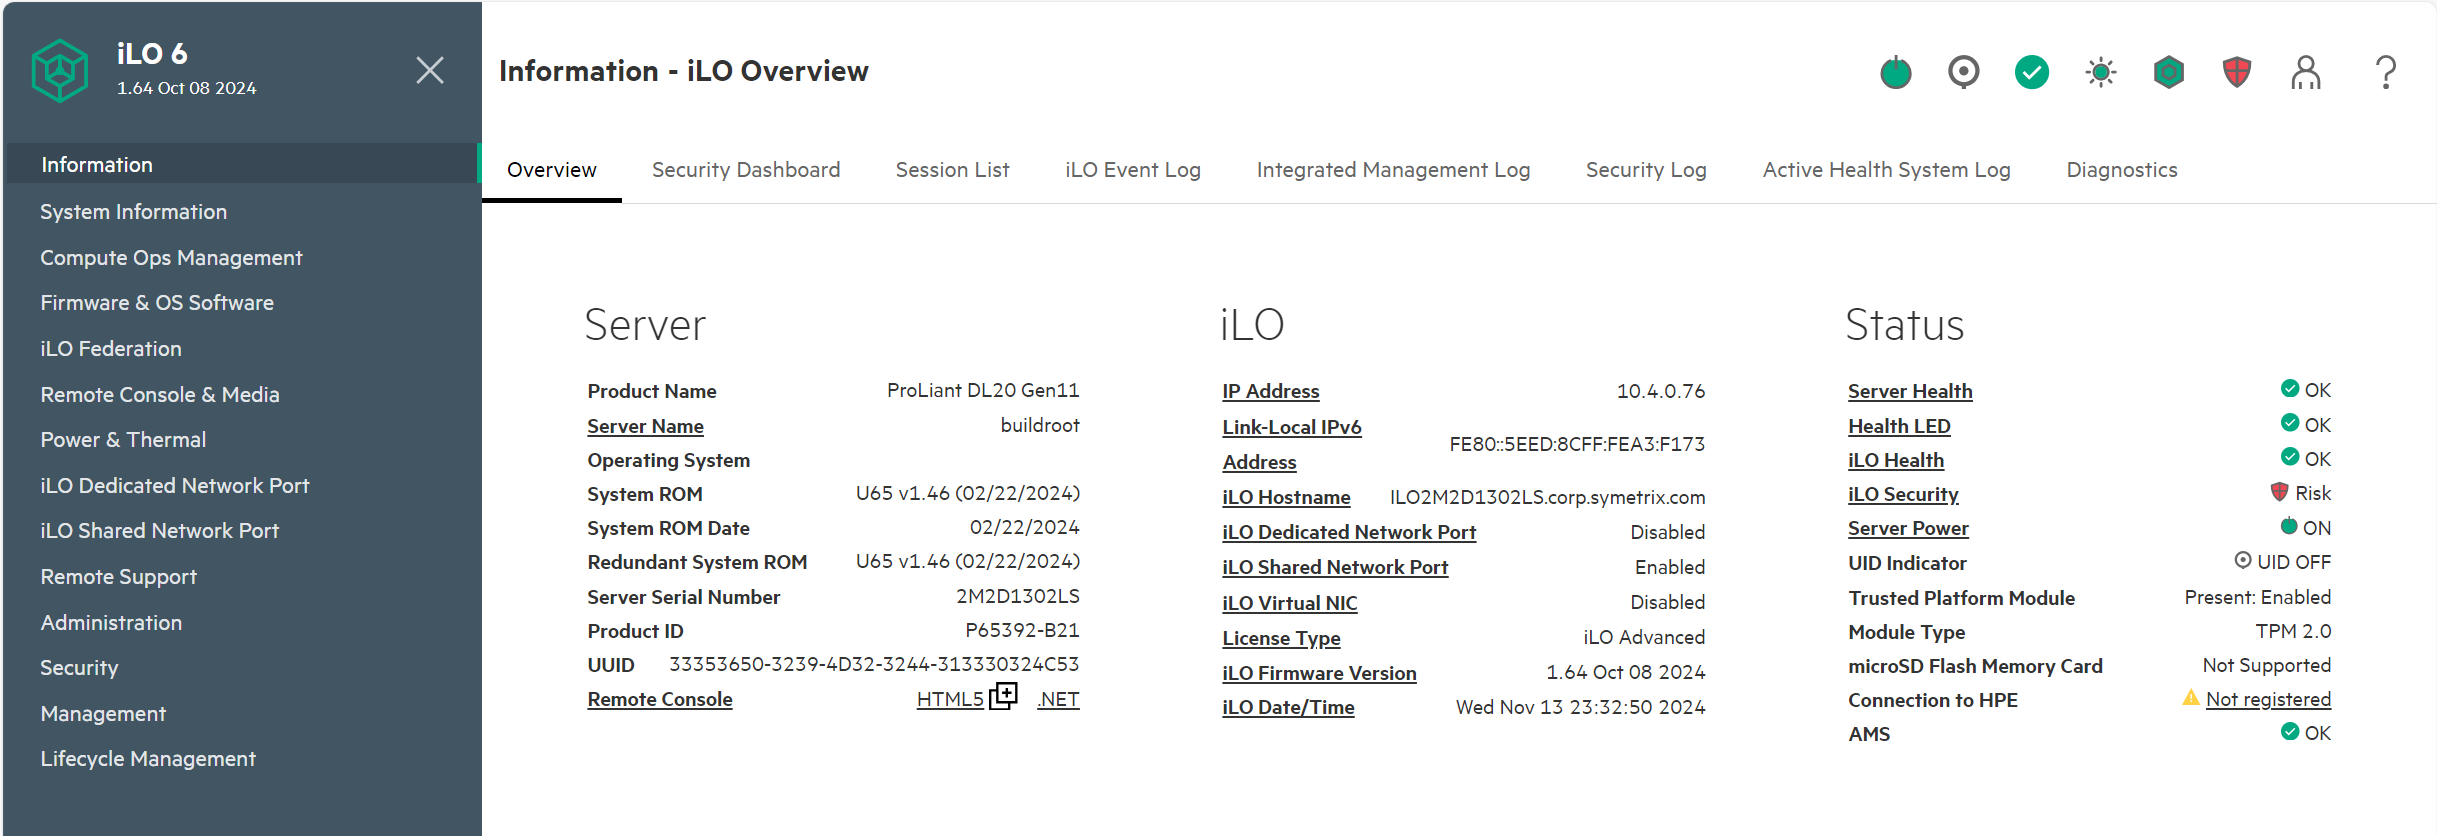Open iLO Shared Network Port link in iLO section

(x=1335, y=567)
